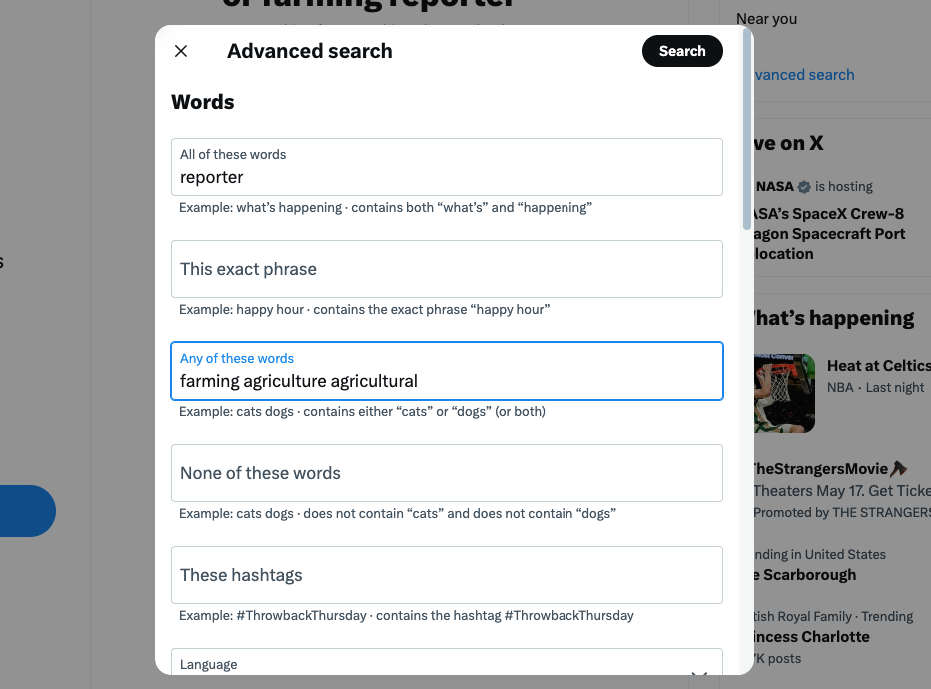Click the TheStrangersMovie axe icon
The width and height of the screenshot is (931, 689).
tap(898, 468)
